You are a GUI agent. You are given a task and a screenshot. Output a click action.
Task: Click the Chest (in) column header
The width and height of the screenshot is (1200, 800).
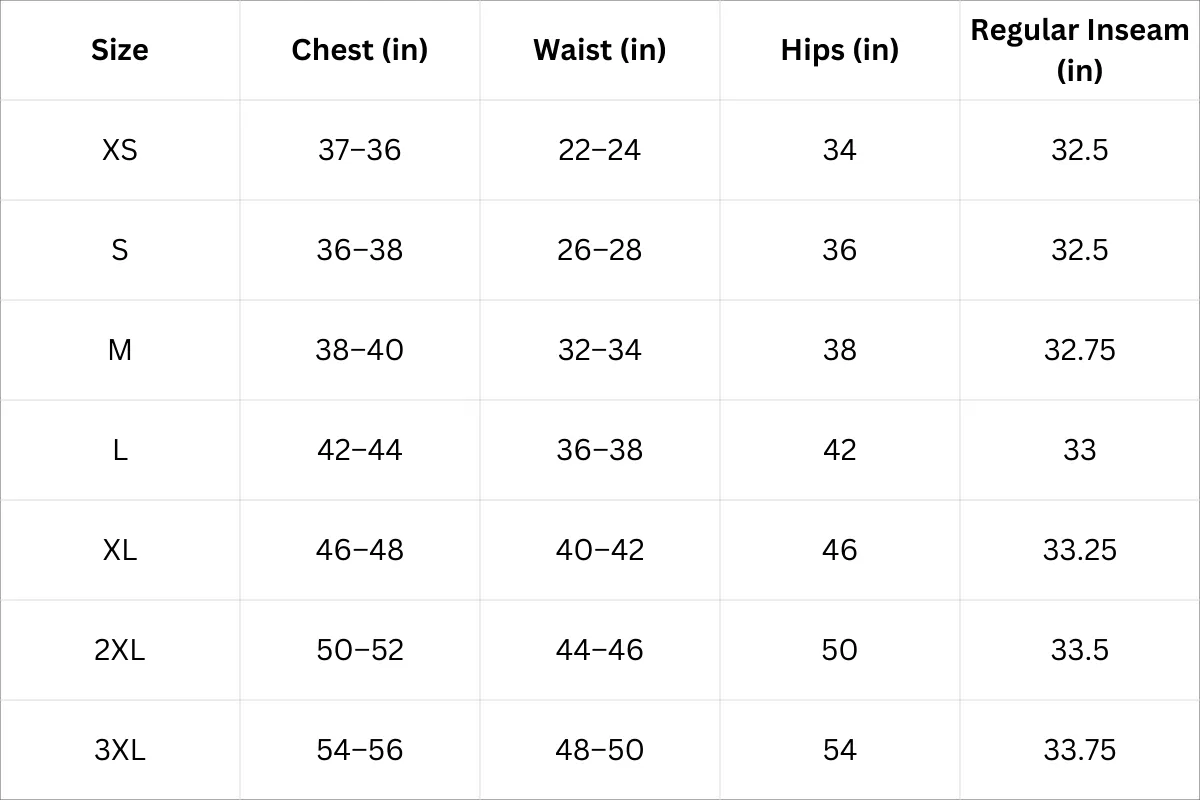click(360, 50)
